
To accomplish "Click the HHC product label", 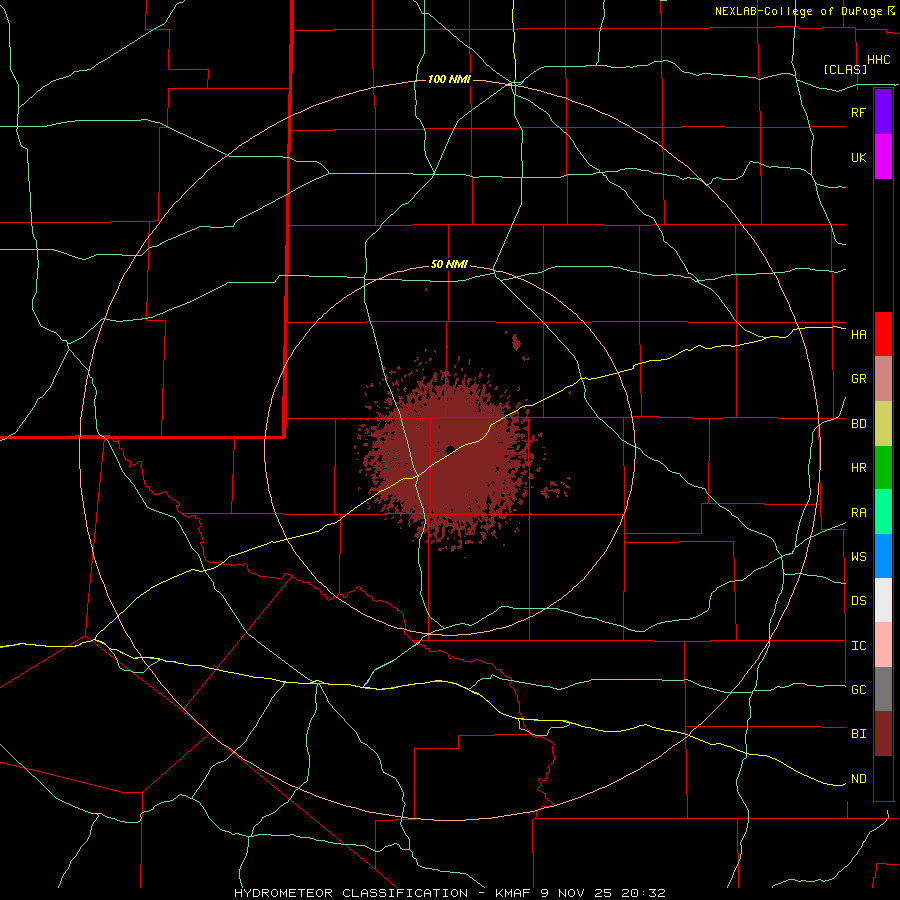I will tap(878, 60).
